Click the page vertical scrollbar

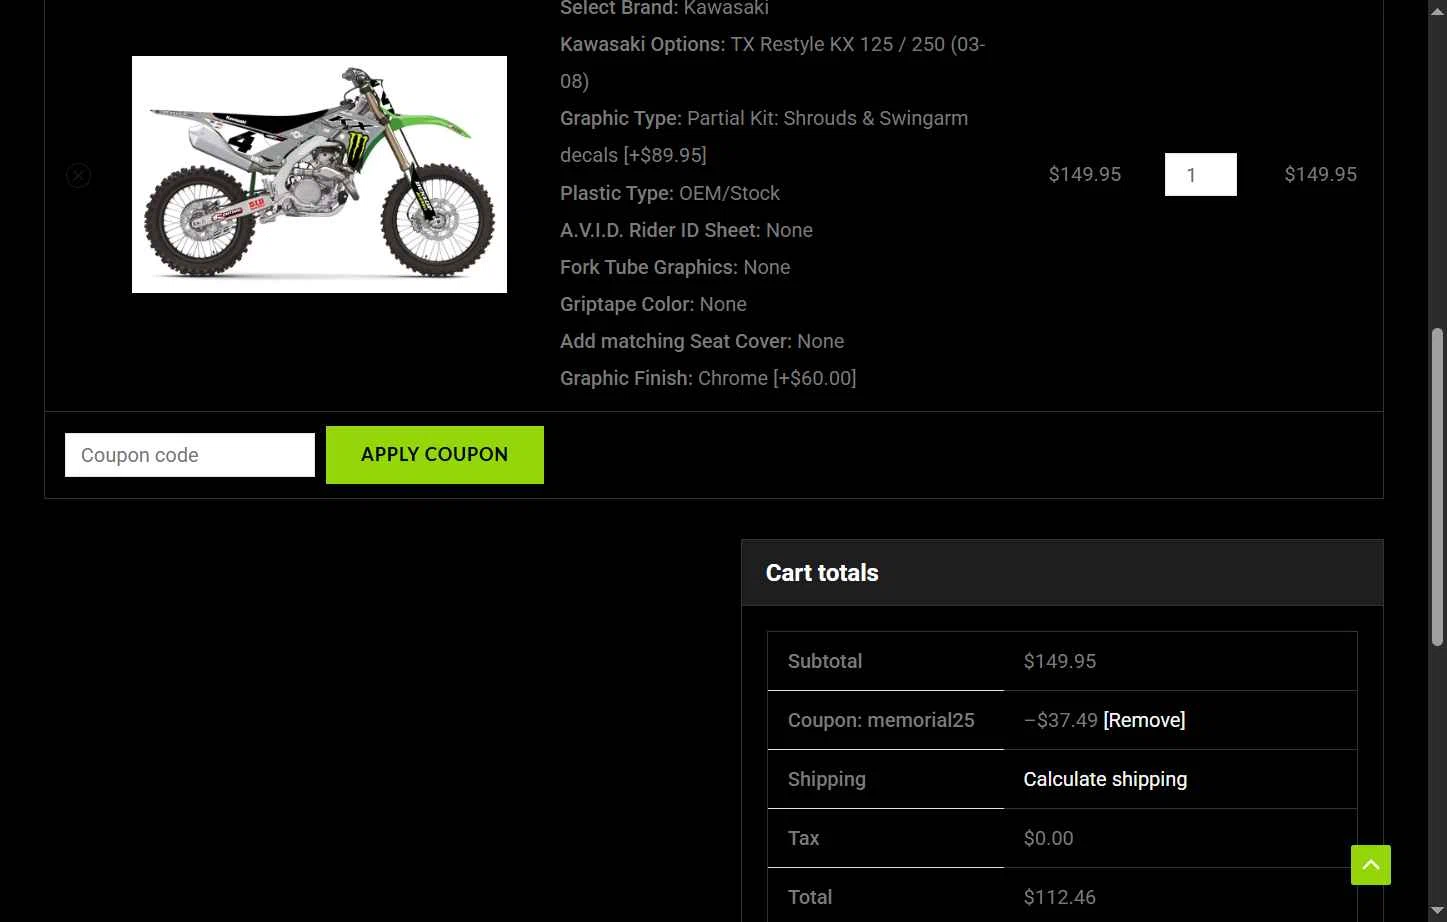pyautogui.click(x=1438, y=485)
